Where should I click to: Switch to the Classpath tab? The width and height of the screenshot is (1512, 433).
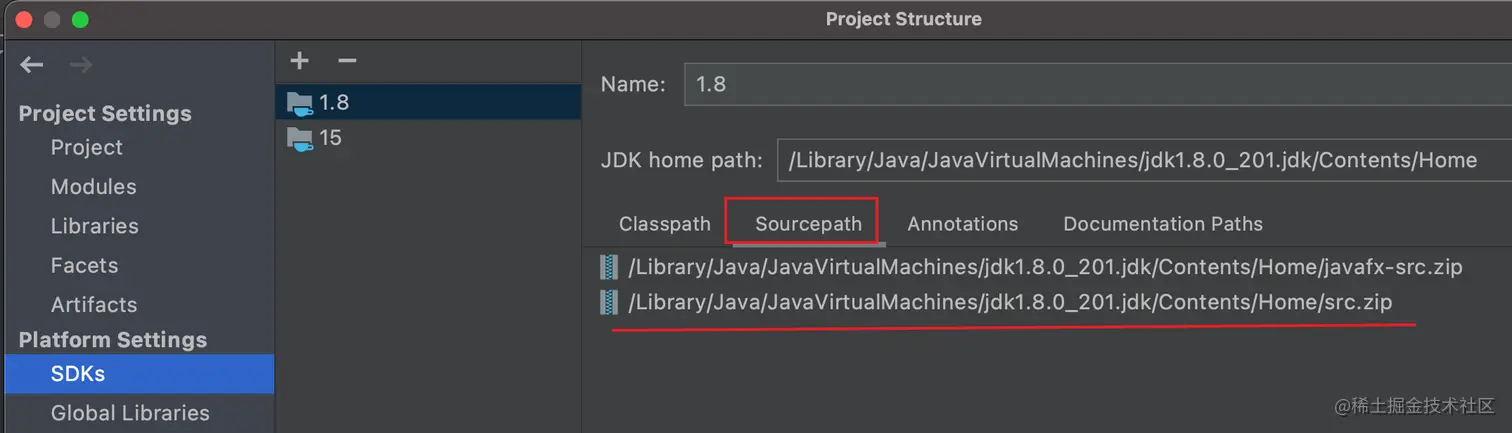[x=665, y=224]
